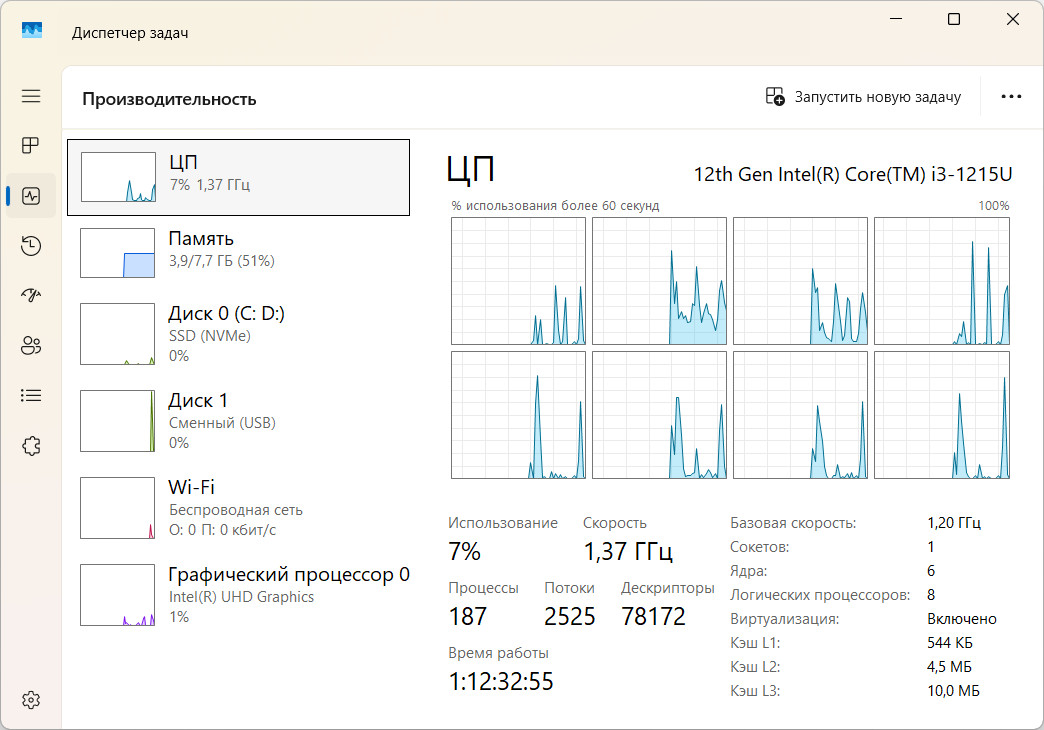Maximize the Task Manager window
Viewport: 1044px width, 730px height.
pyautogui.click(x=954, y=19)
